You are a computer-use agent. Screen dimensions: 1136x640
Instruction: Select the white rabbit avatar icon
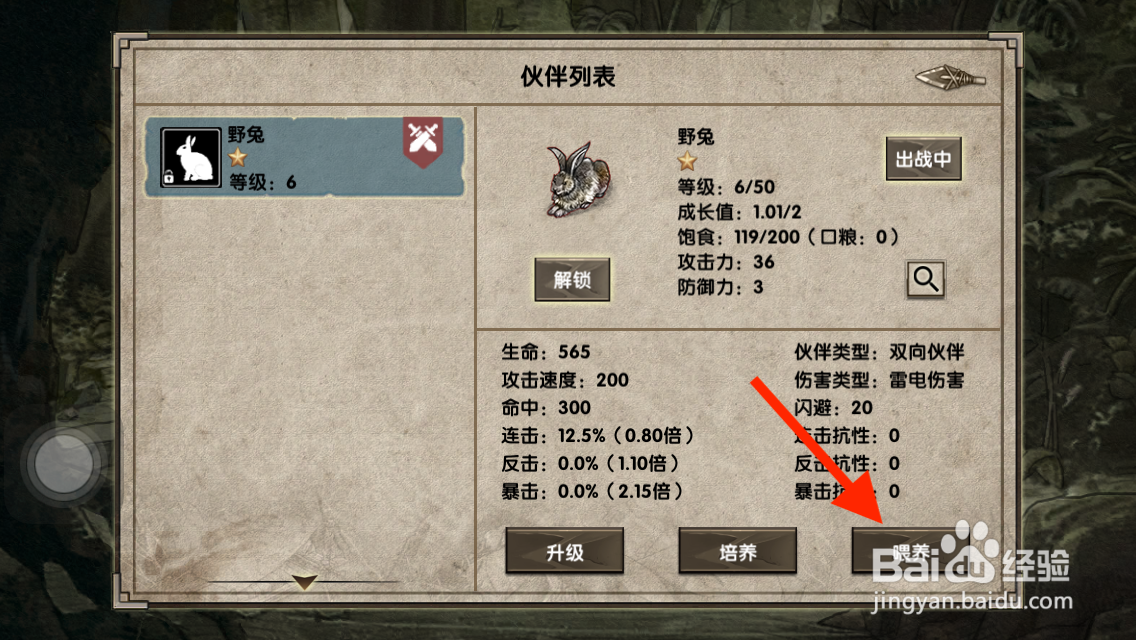coord(191,157)
